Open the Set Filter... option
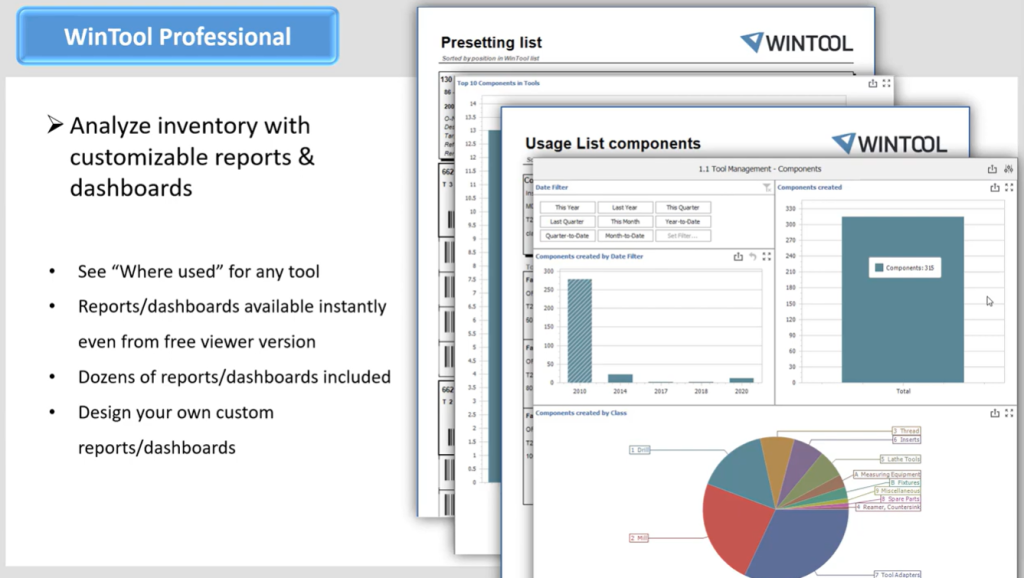 (683, 236)
